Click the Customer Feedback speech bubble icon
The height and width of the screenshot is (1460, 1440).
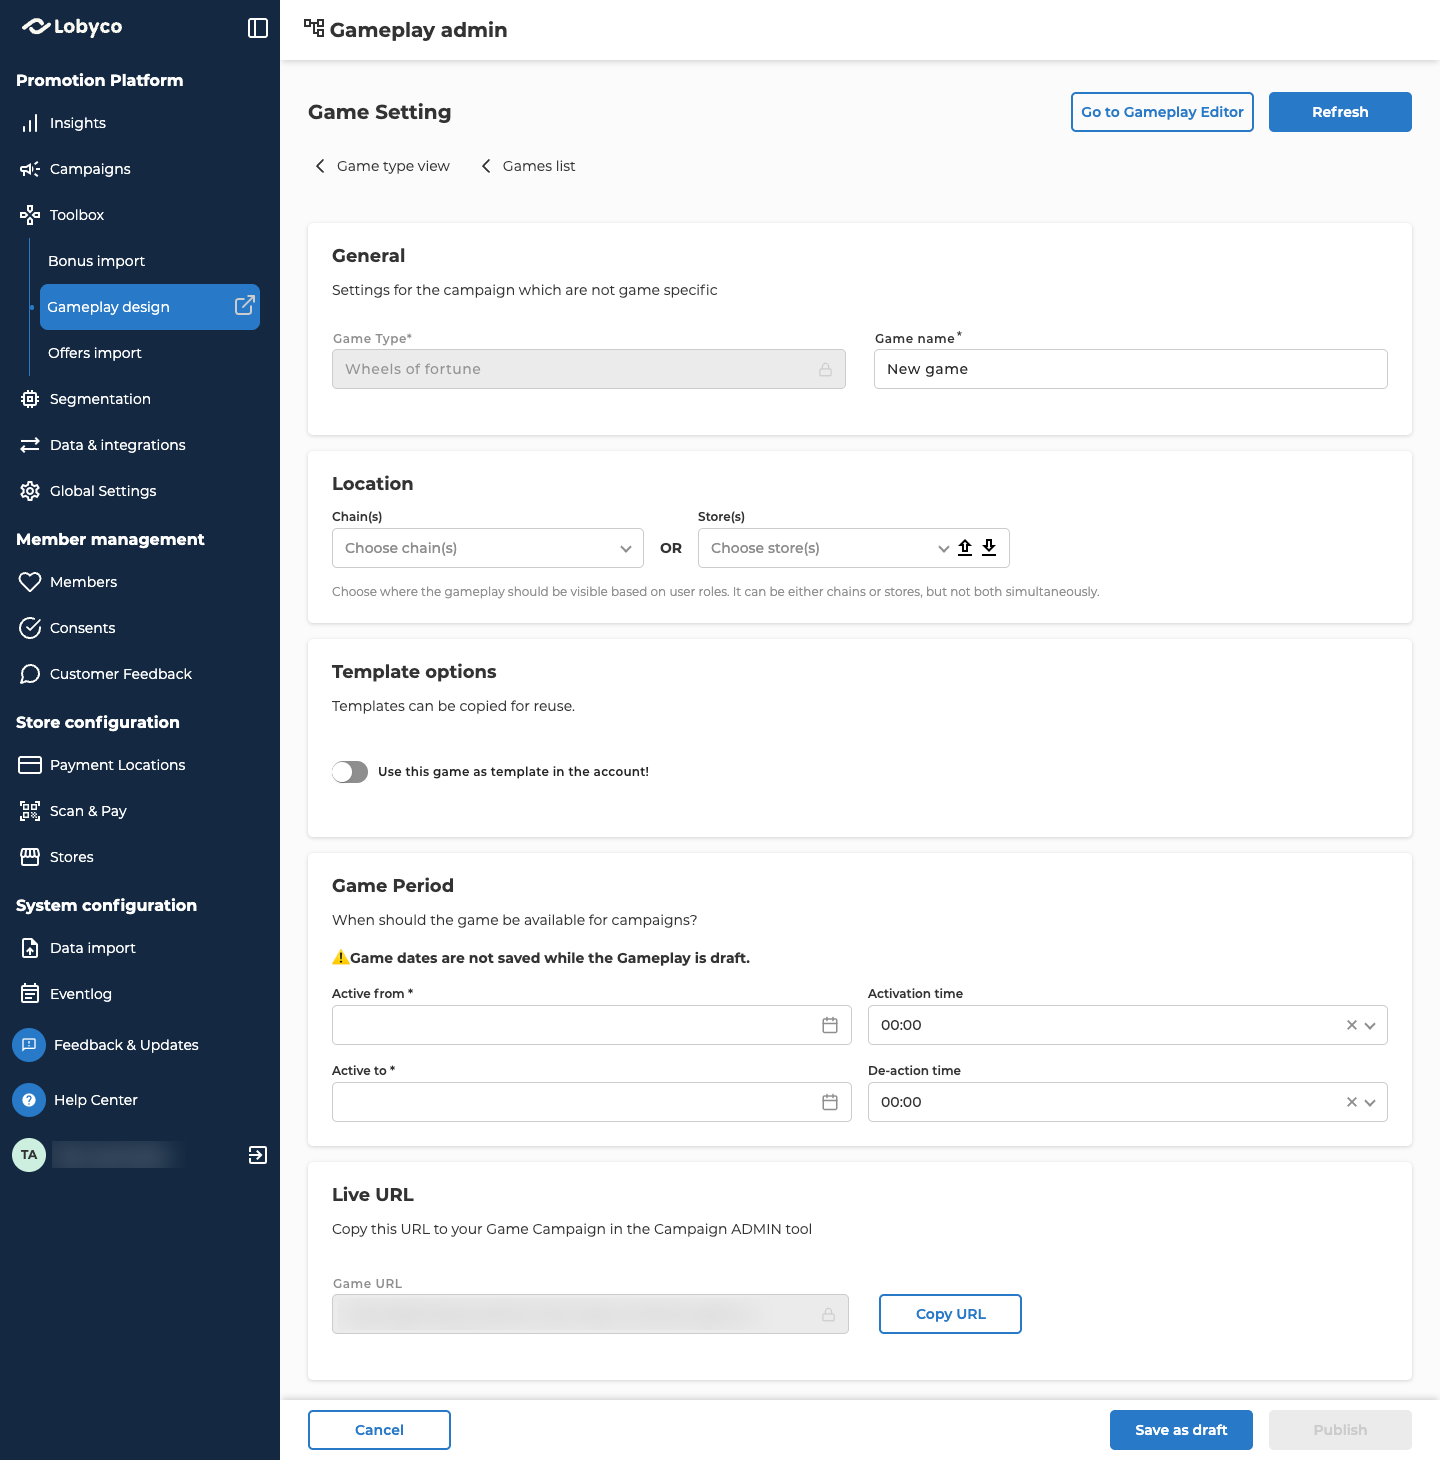(x=30, y=674)
